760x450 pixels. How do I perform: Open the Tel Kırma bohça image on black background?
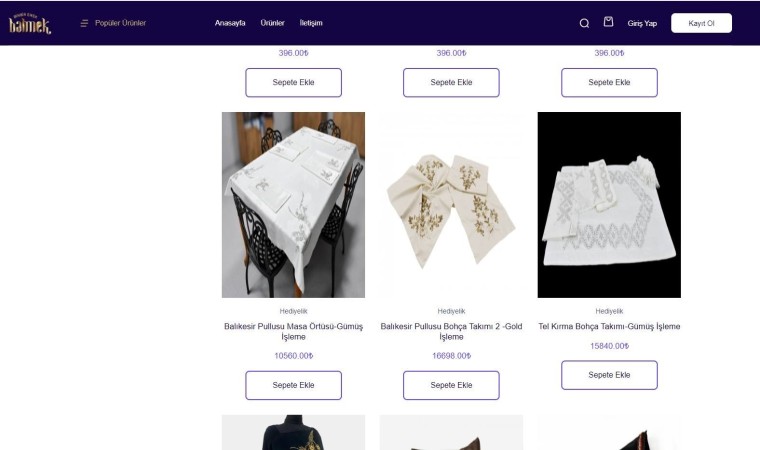tap(609, 205)
